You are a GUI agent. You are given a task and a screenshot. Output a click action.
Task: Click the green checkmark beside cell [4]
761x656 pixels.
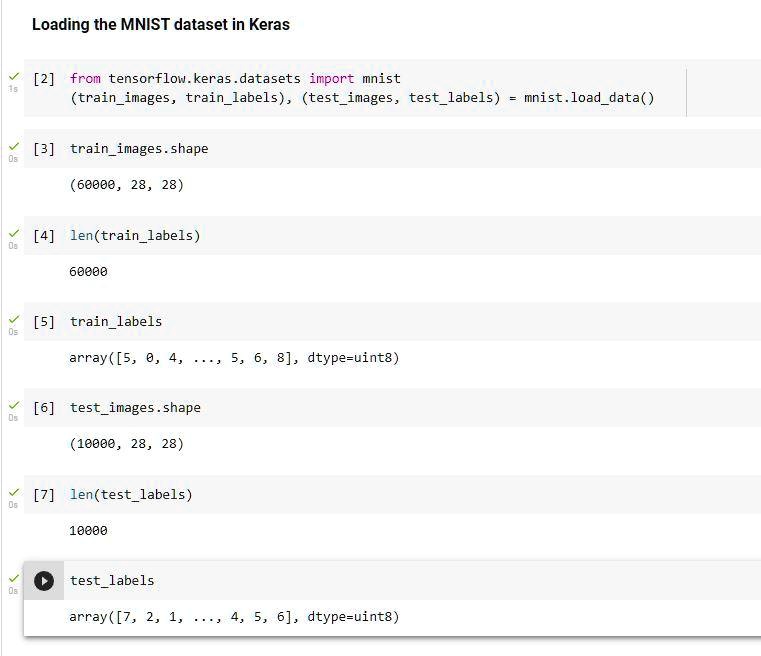click(x=14, y=233)
